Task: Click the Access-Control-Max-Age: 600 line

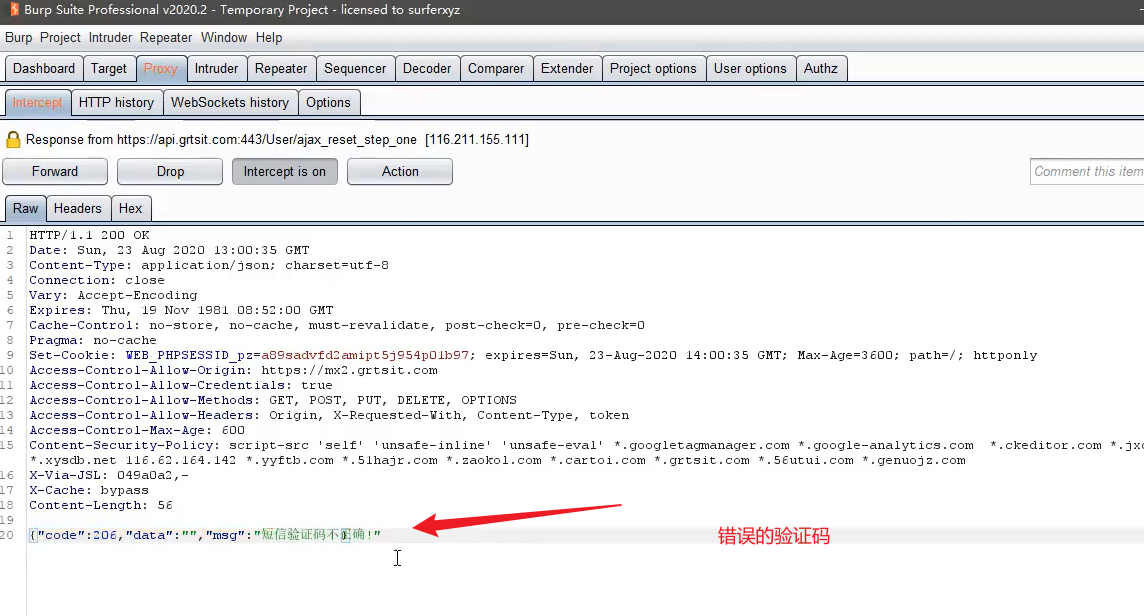Action: click(x=137, y=430)
